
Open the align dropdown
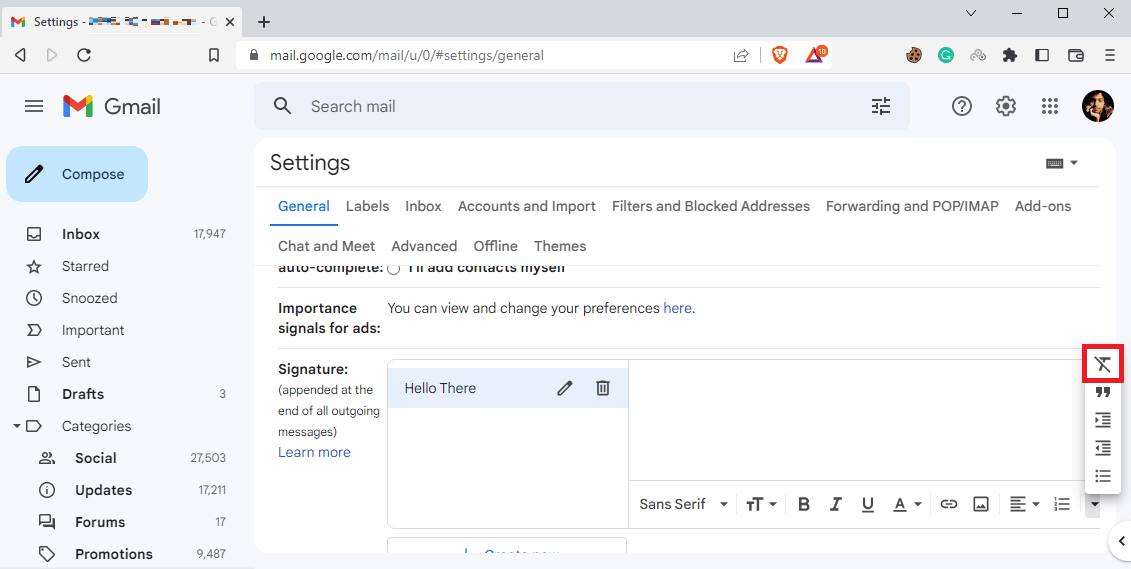(1024, 504)
